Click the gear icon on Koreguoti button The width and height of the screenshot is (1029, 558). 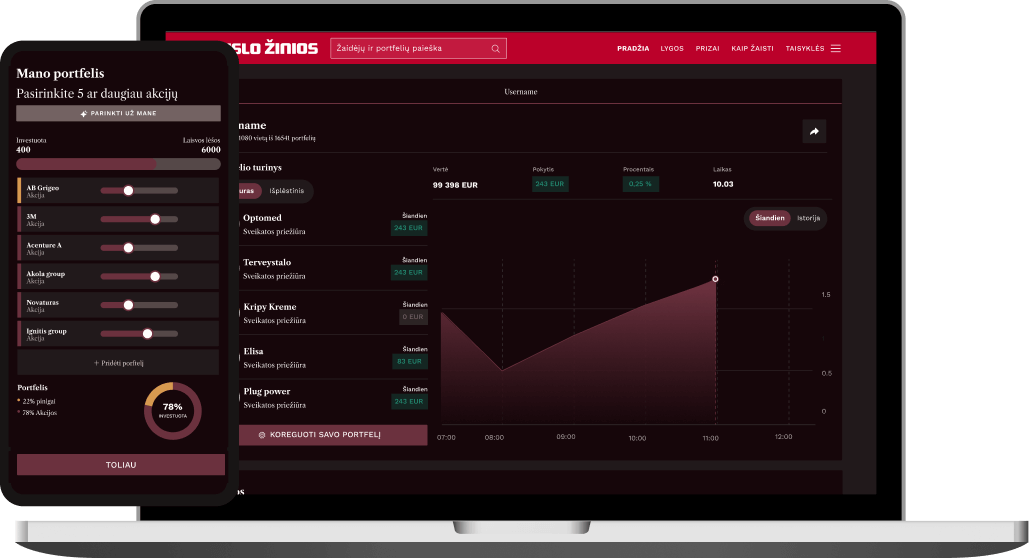coord(262,436)
